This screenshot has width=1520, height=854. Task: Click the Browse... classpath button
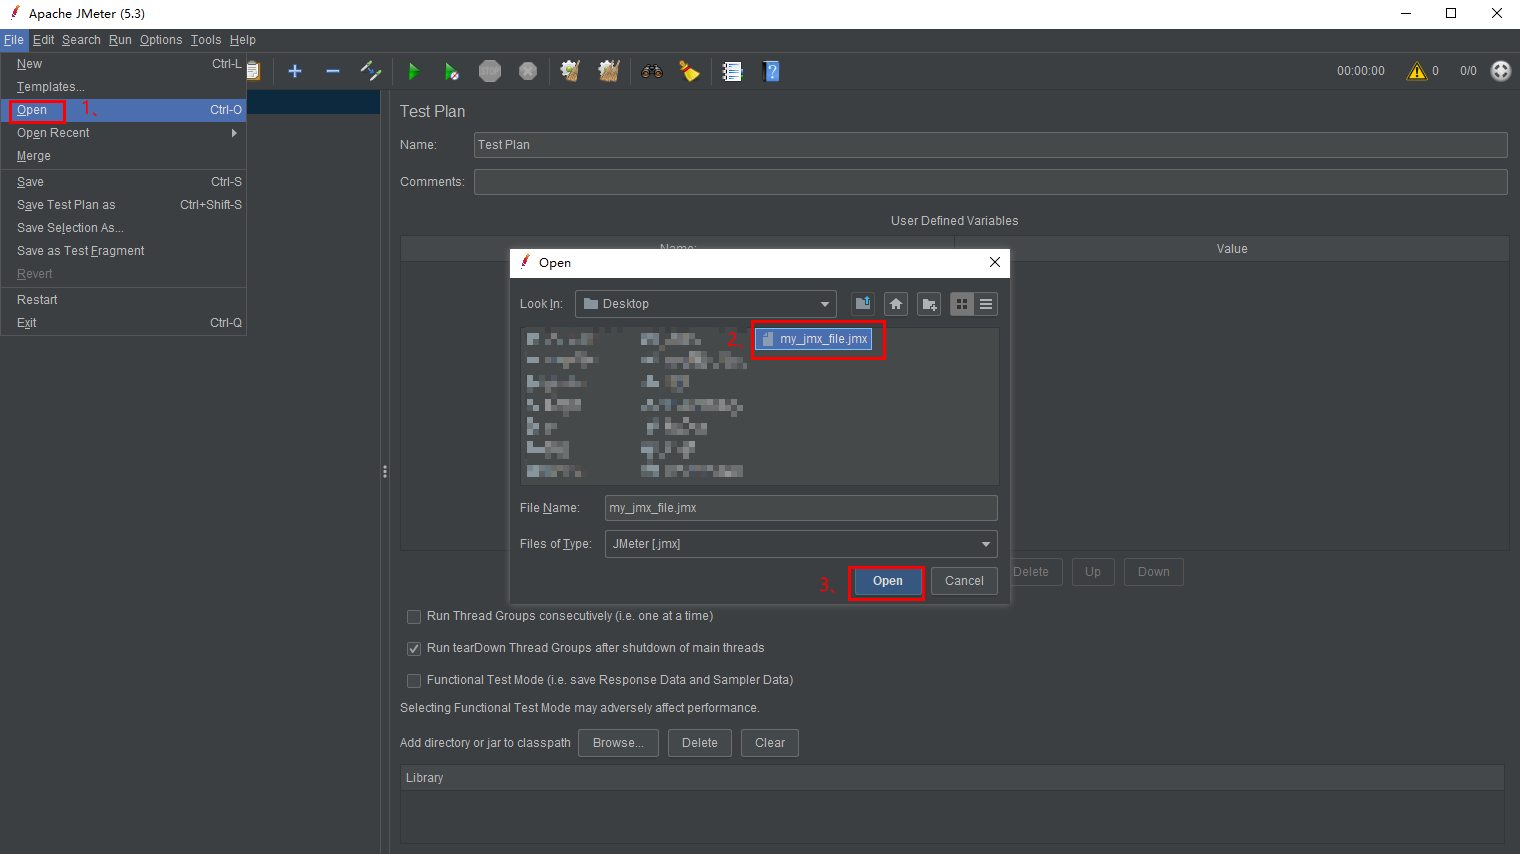point(618,743)
